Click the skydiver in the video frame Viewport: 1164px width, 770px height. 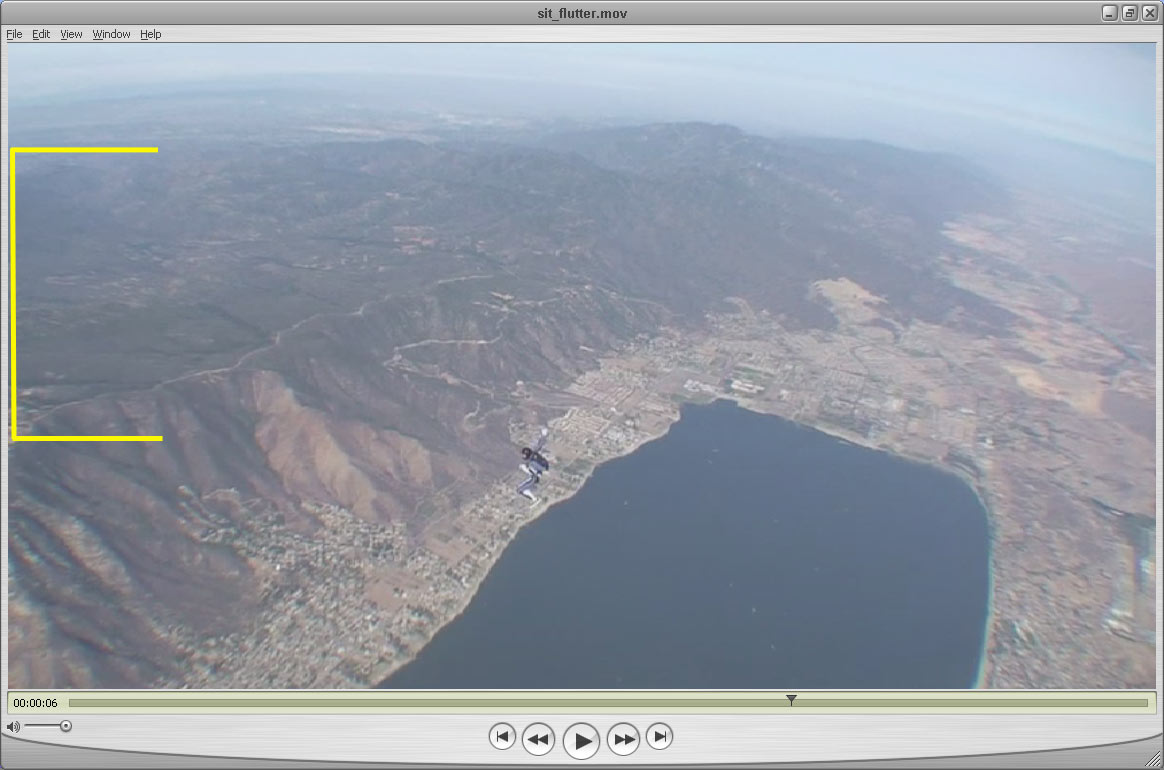534,466
